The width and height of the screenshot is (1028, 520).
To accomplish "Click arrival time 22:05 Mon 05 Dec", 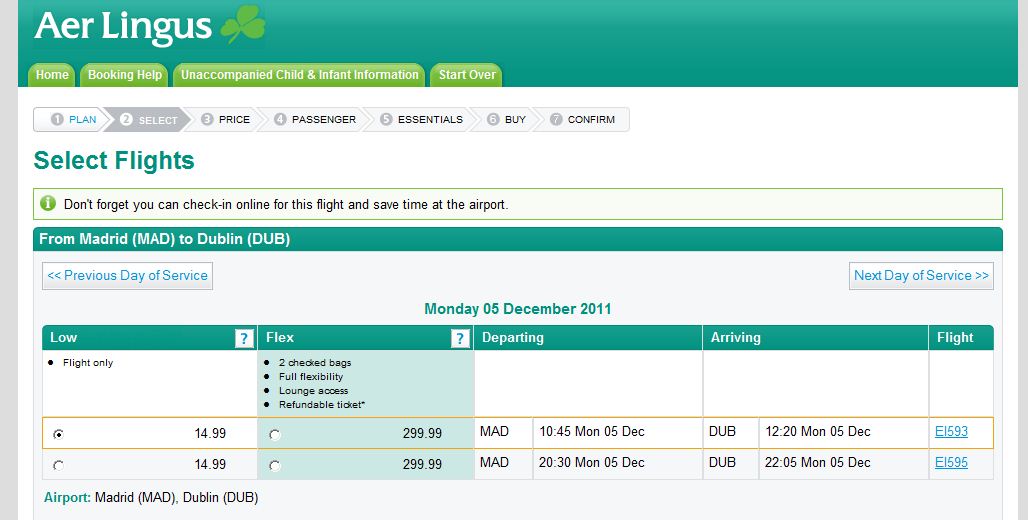I will pyautogui.click(x=818, y=462).
